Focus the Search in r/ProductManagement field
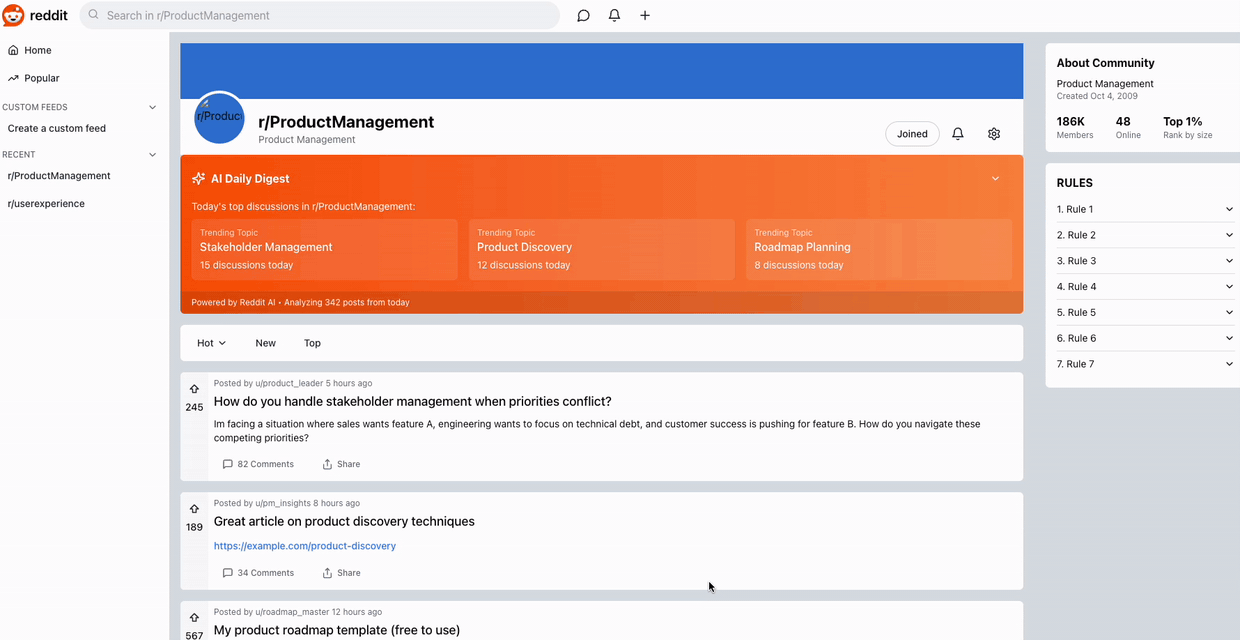 (320, 15)
